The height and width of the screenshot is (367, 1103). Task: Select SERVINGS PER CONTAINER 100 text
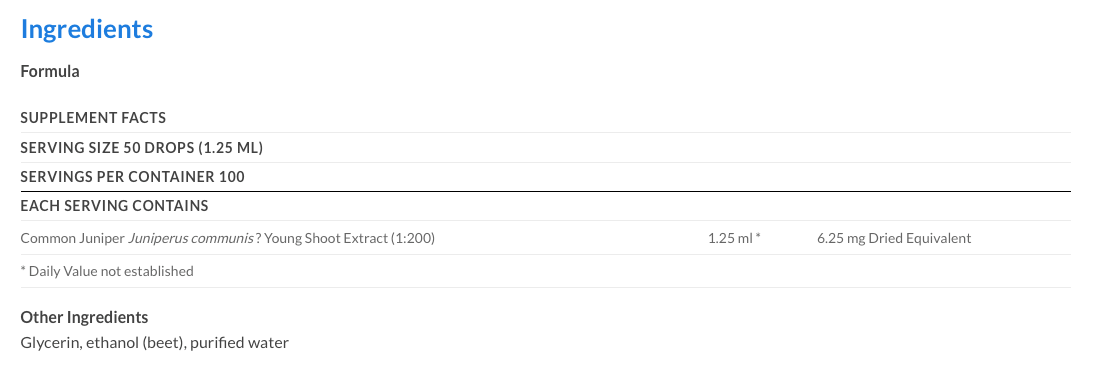click(x=132, y=177)
